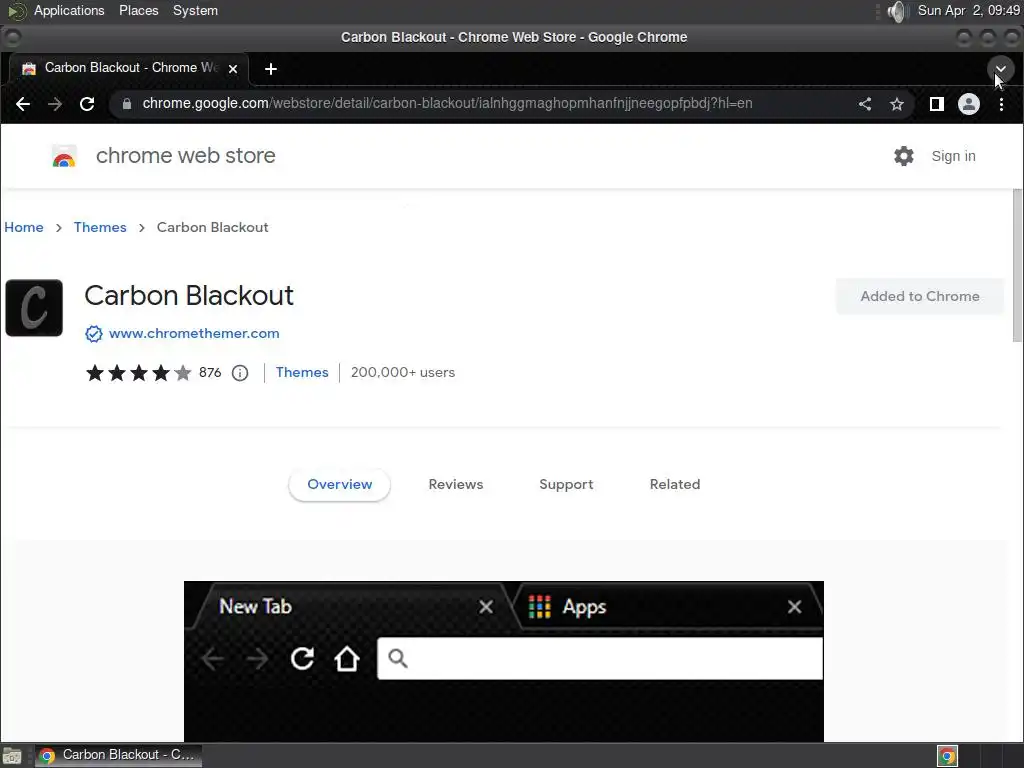1024x768 pixels.
Task: Open the Chrome three-dot menu
Action: pos(1001,104)
